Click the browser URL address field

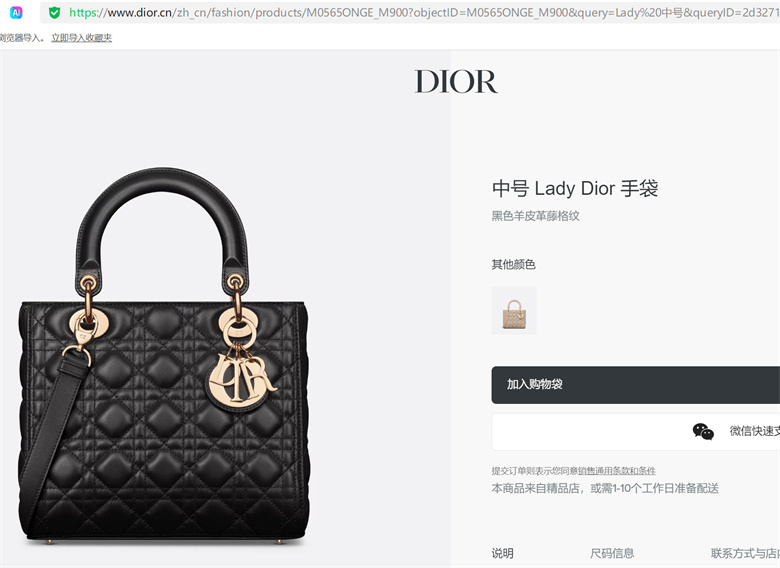pyautogui.click(x=423, y=12)
